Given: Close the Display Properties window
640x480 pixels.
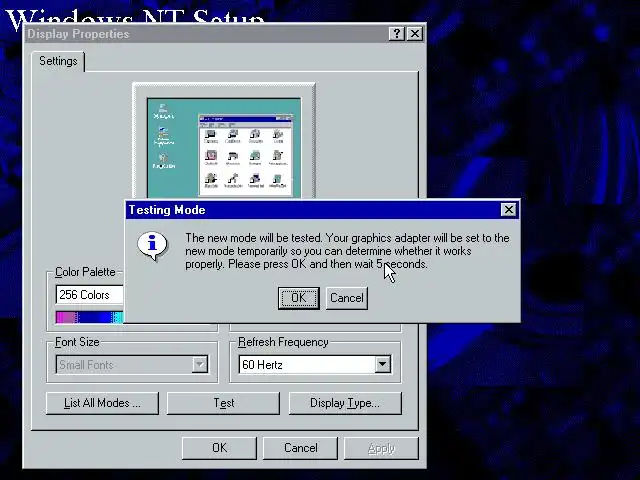Looking at the screenshot, I should pos(415,33).
